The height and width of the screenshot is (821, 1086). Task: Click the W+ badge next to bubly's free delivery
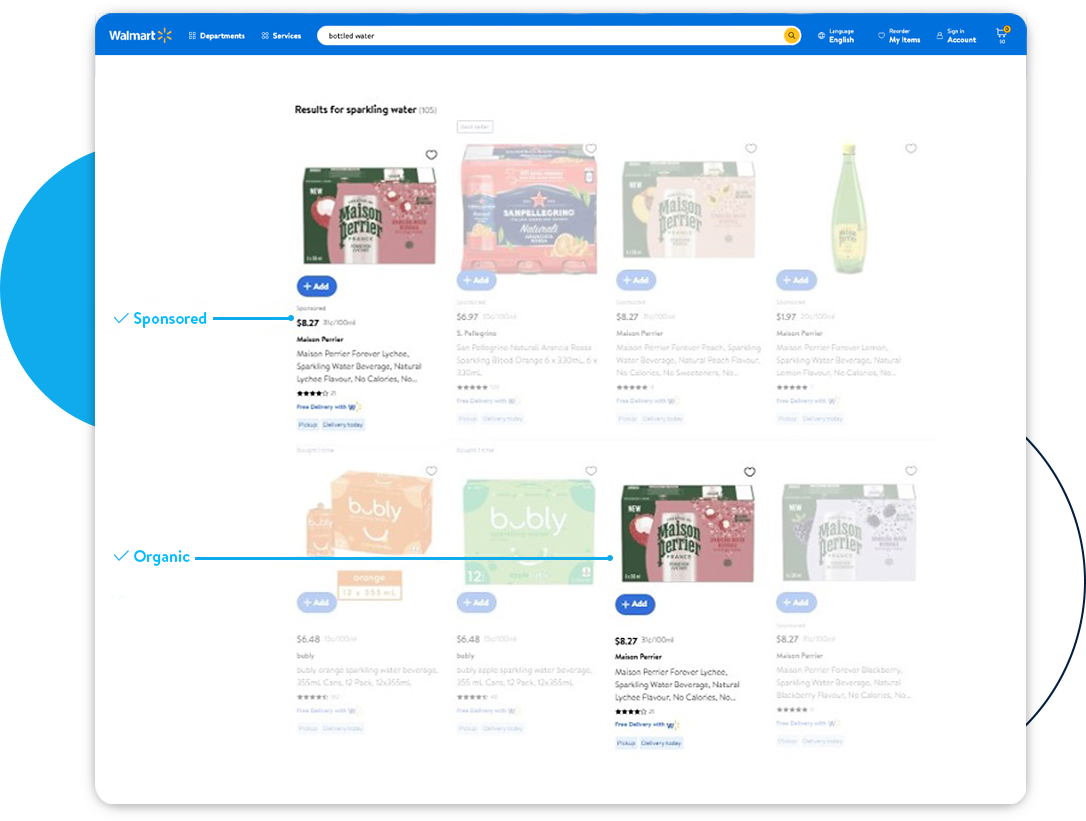coord(355,712)
